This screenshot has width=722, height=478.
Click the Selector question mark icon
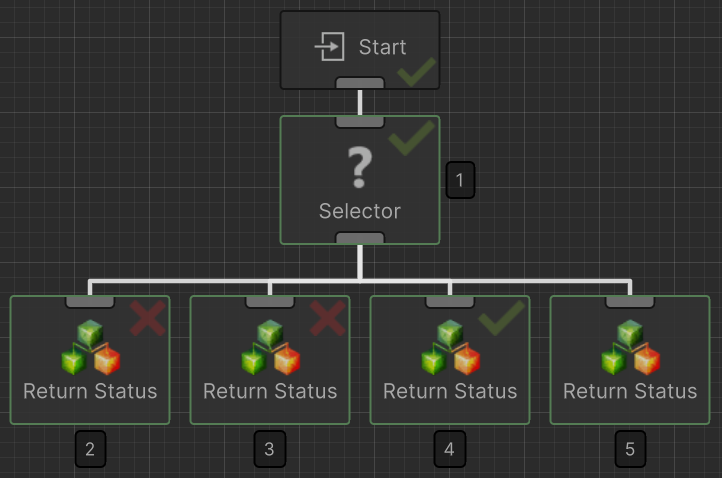pos(359,167)
